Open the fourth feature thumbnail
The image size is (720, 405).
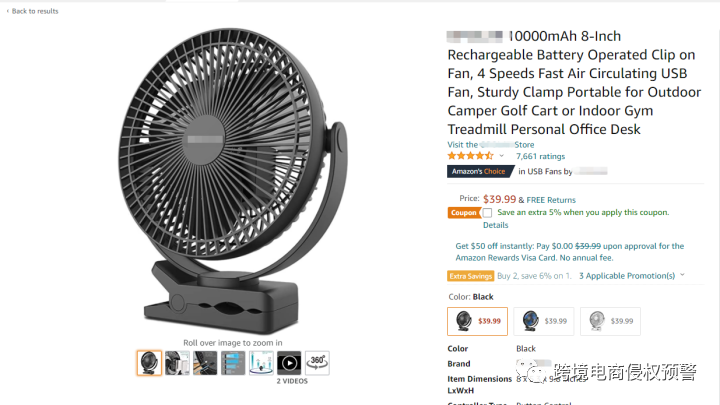(x=233, y=363)
